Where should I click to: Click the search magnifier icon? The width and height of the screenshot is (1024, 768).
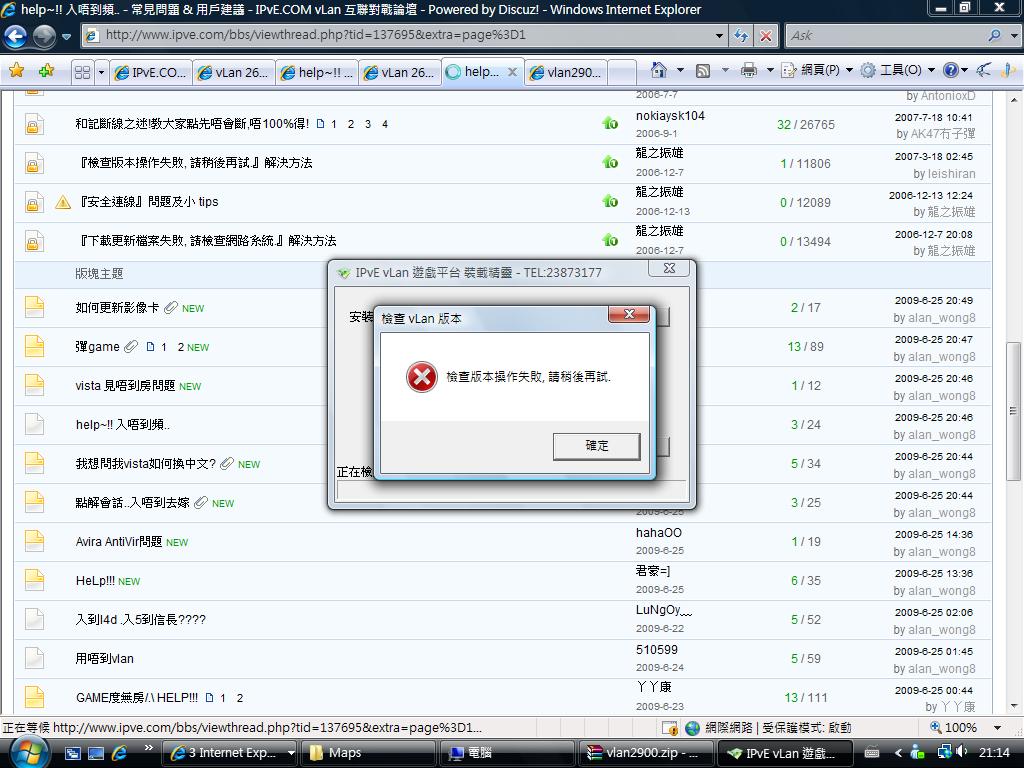coord(994,35)
